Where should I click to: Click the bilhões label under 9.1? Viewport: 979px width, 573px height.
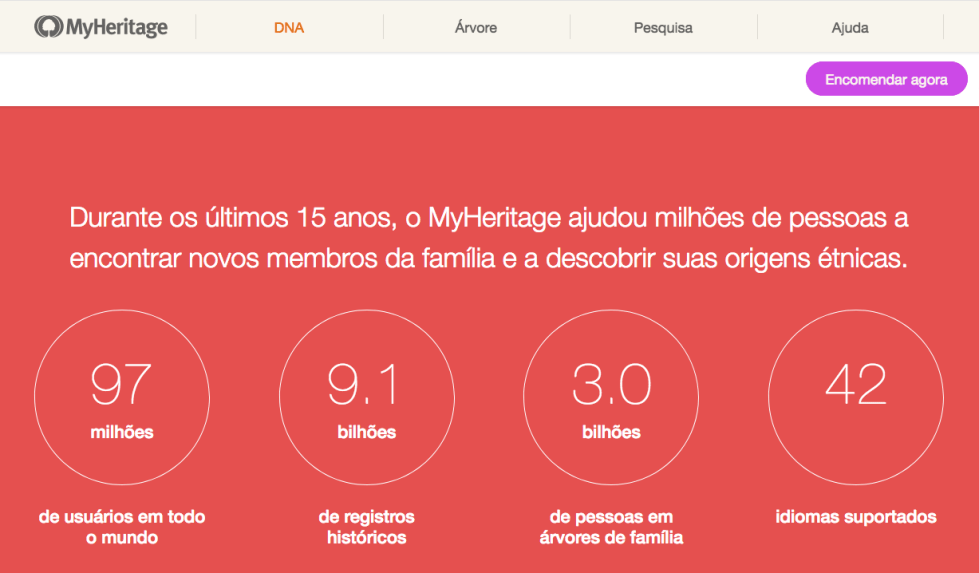pos(366,433)
